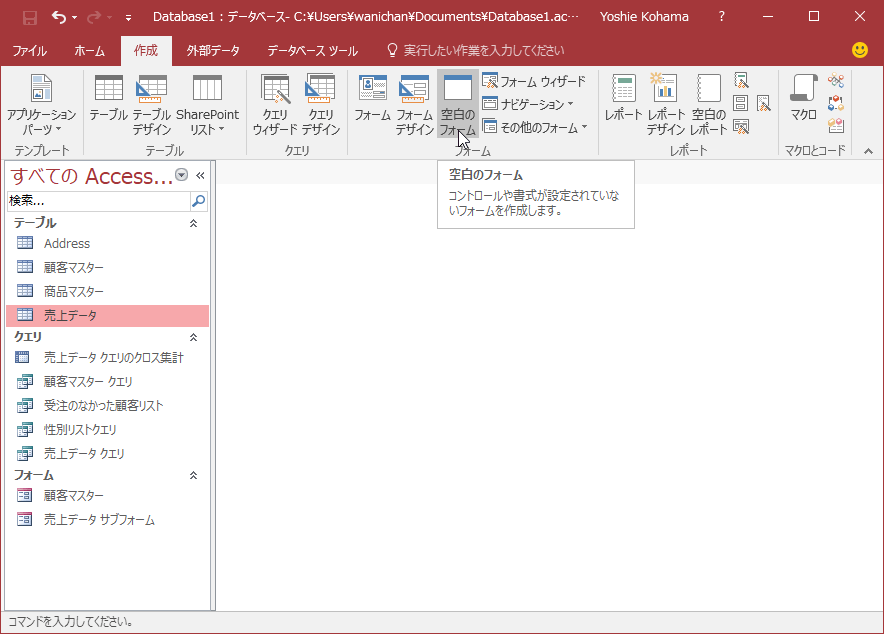Screen dimensions: 884x634
Task: Click the smiley feedback icon
Action: tap(859, 49)
